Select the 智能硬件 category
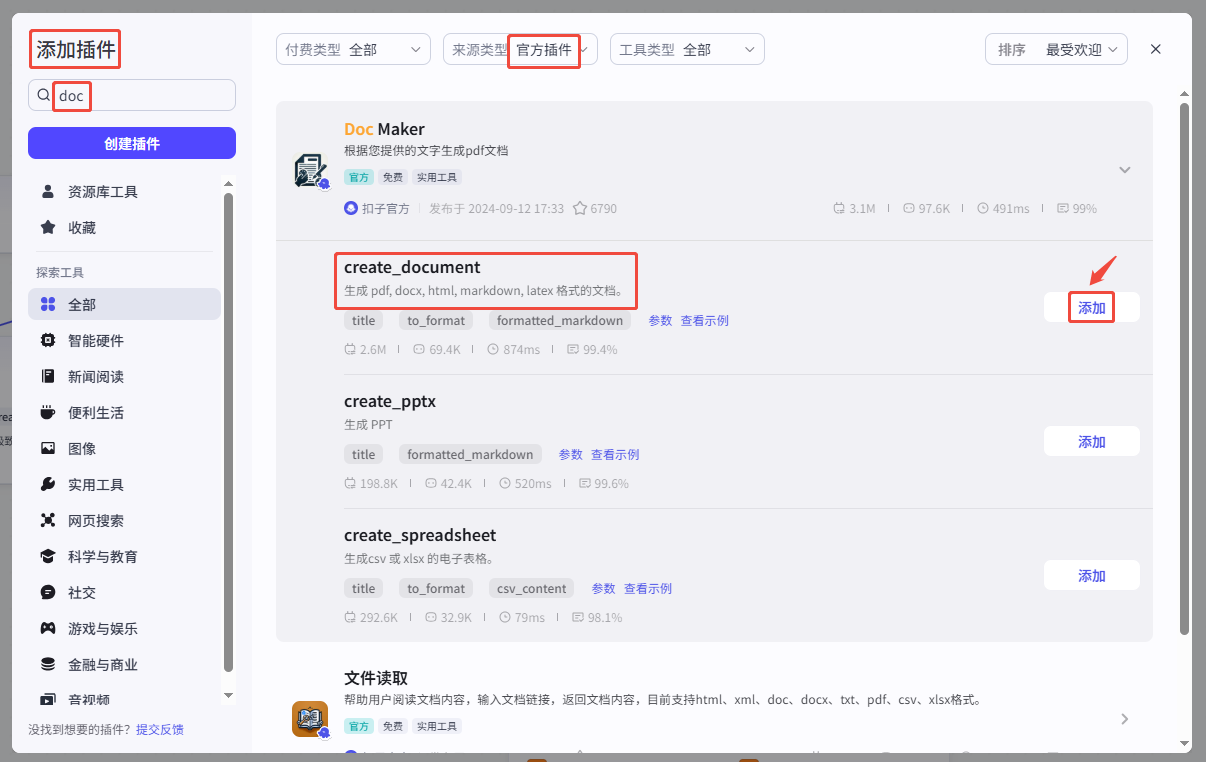Viewport: 1206px width, 762px height. pyautogui.click(x=95, y=341)
